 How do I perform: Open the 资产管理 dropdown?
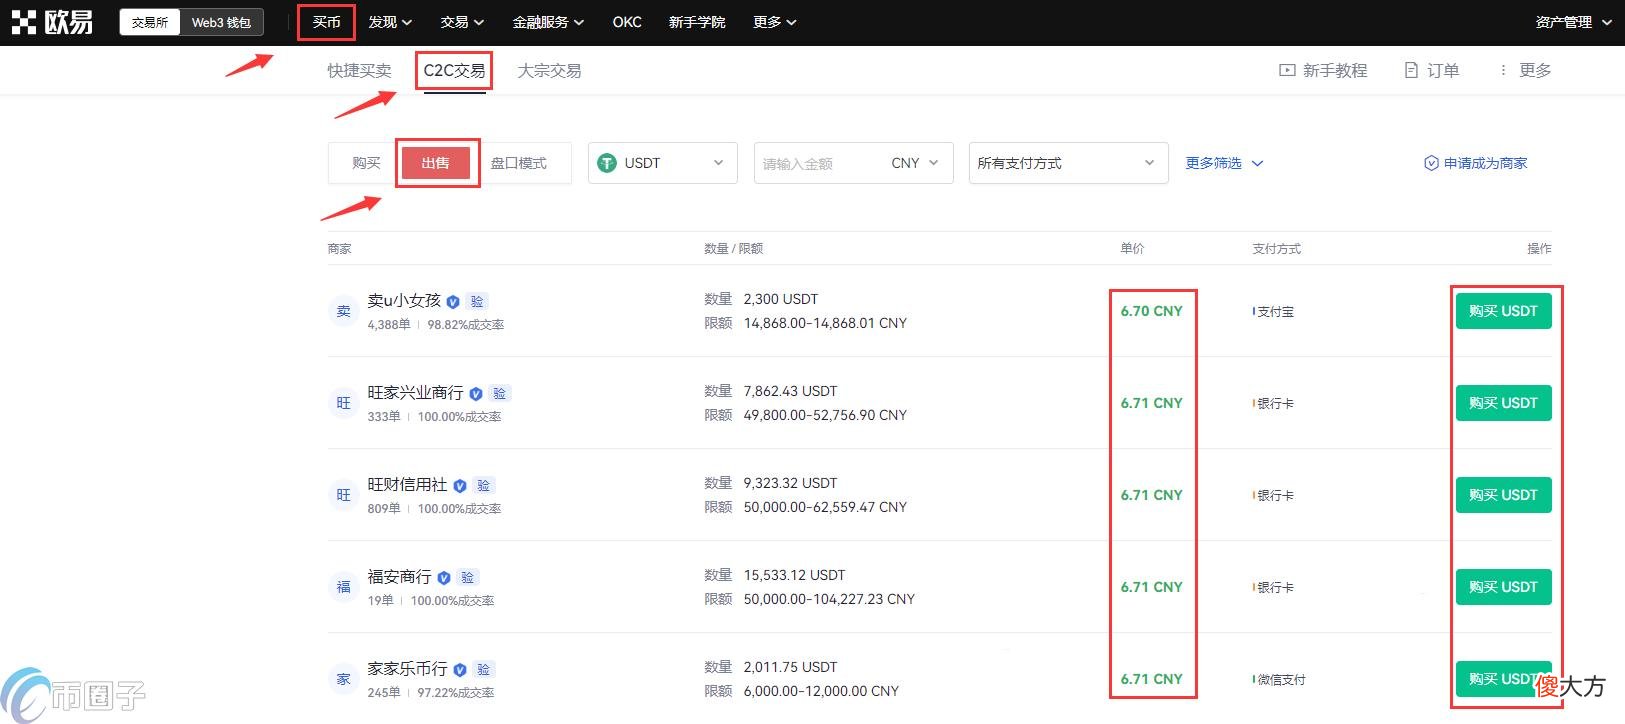pyautogui.click(x=1573, y=22)
